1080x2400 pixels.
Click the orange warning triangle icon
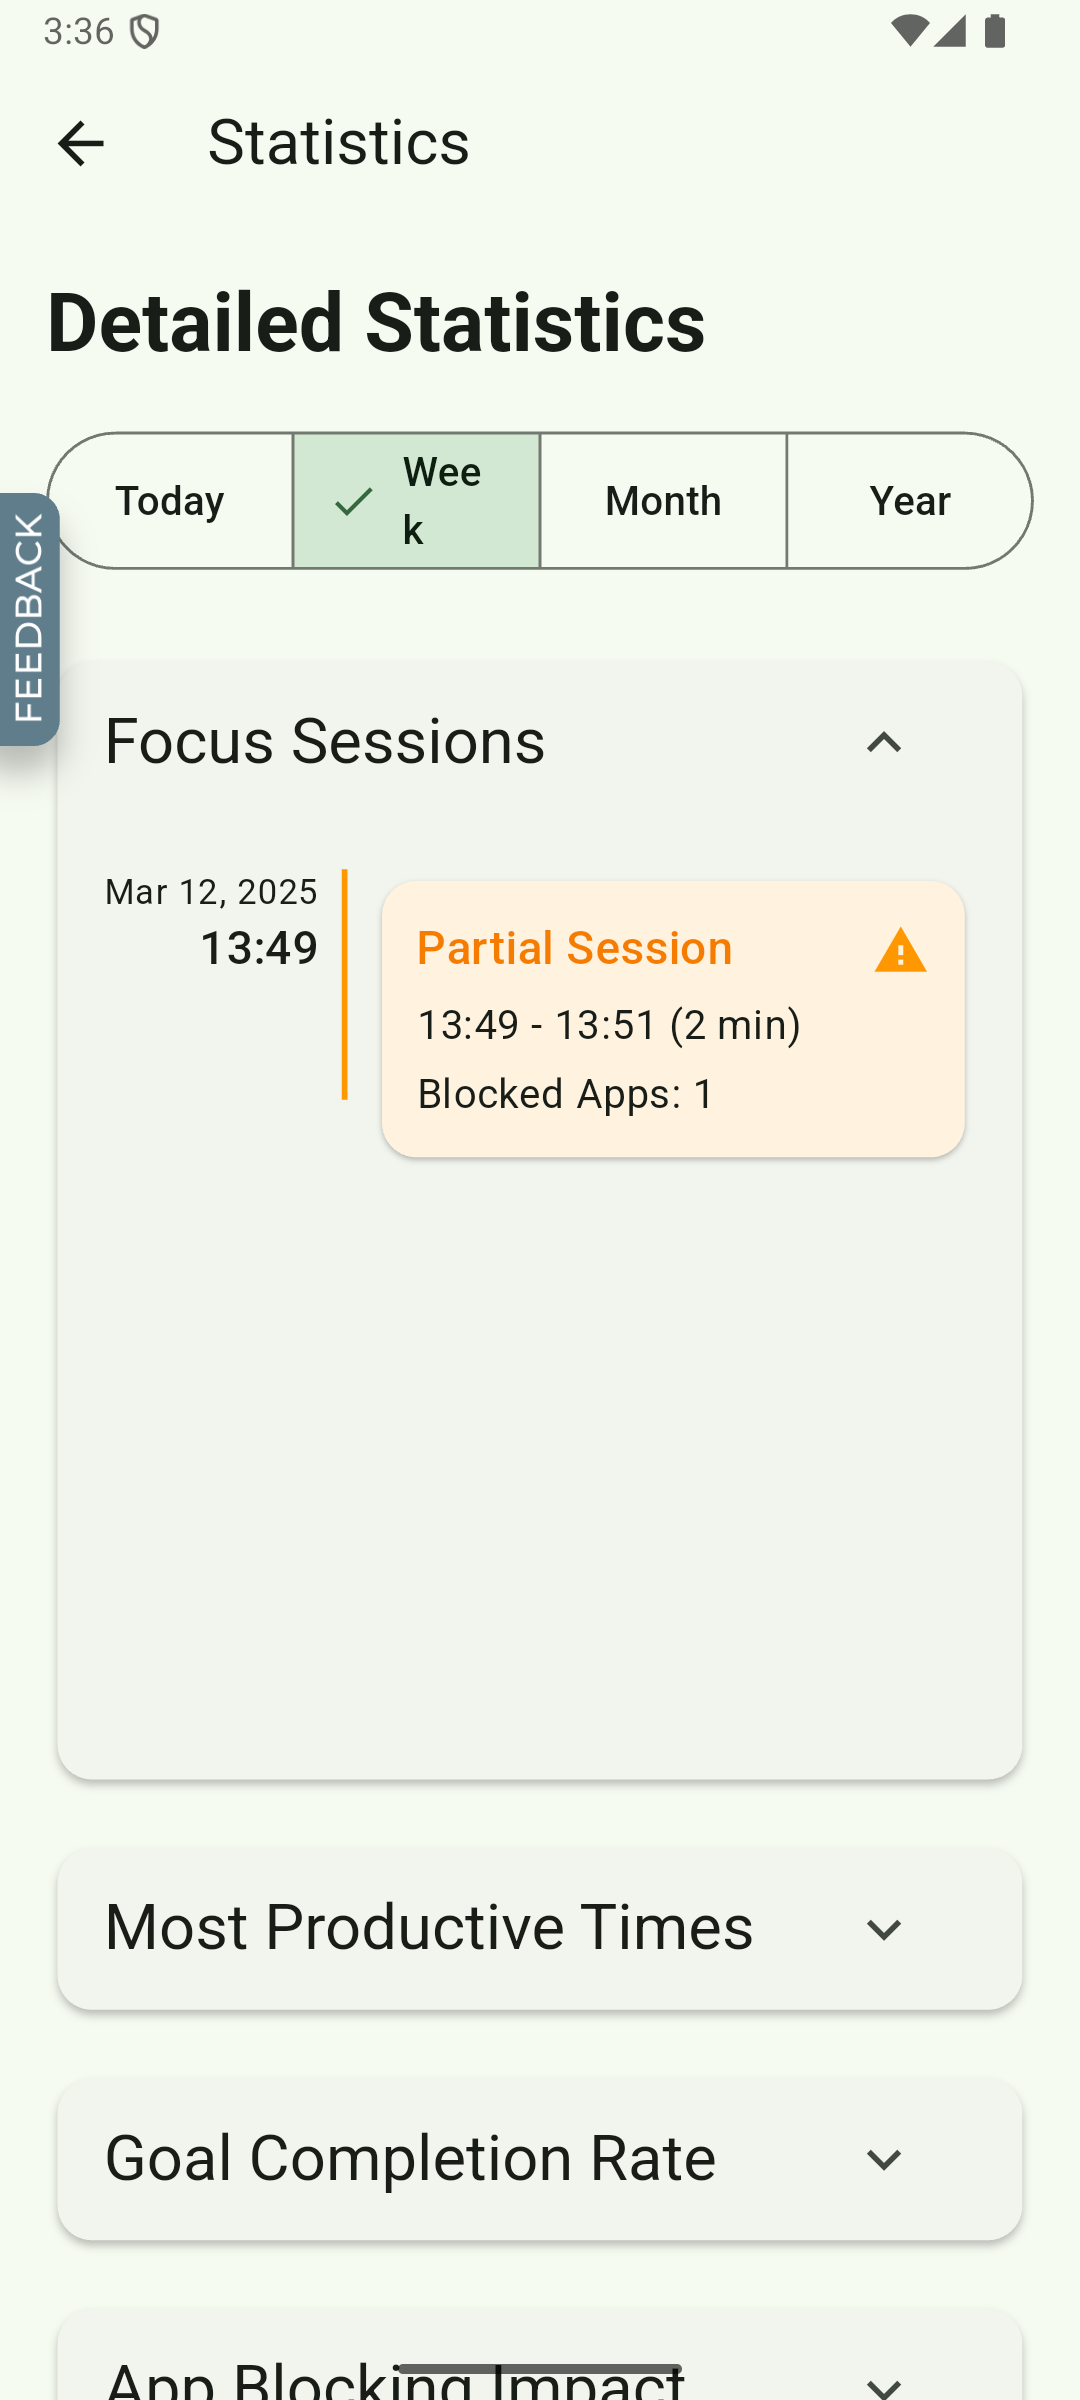coord(900,950)
